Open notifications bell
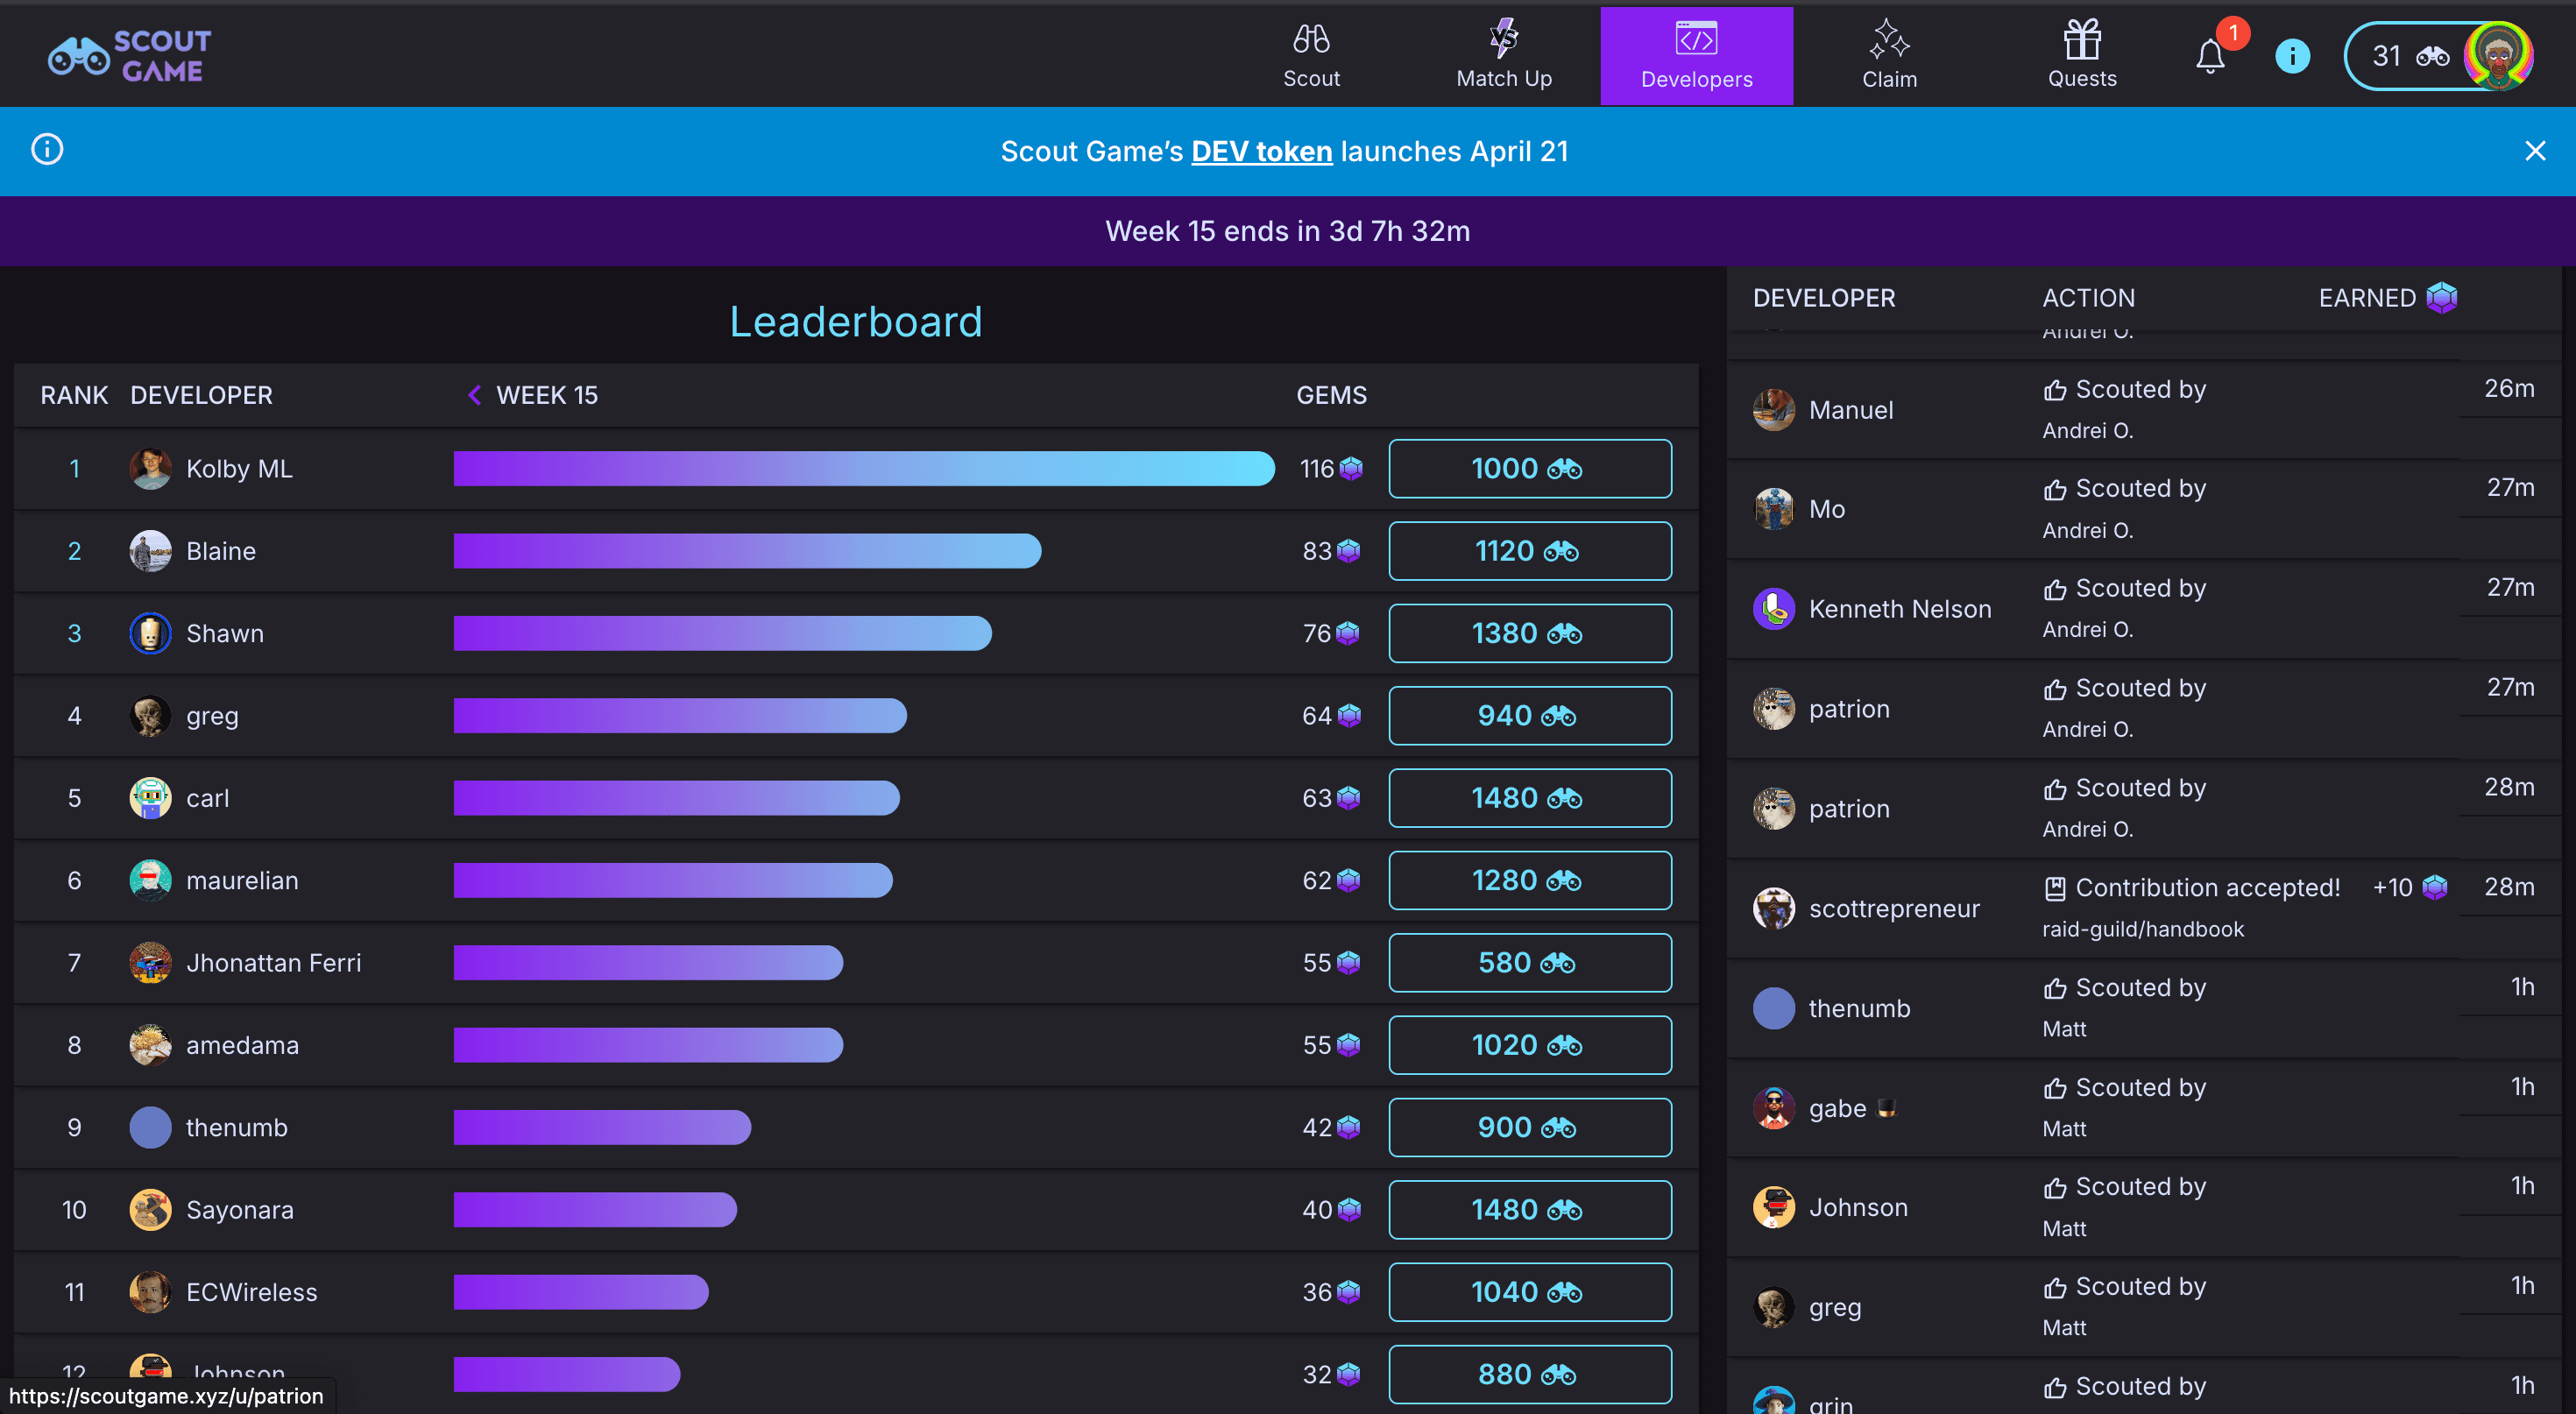The height and width of the screenshot is (1414, 2576). click(x=2210, y=56)
